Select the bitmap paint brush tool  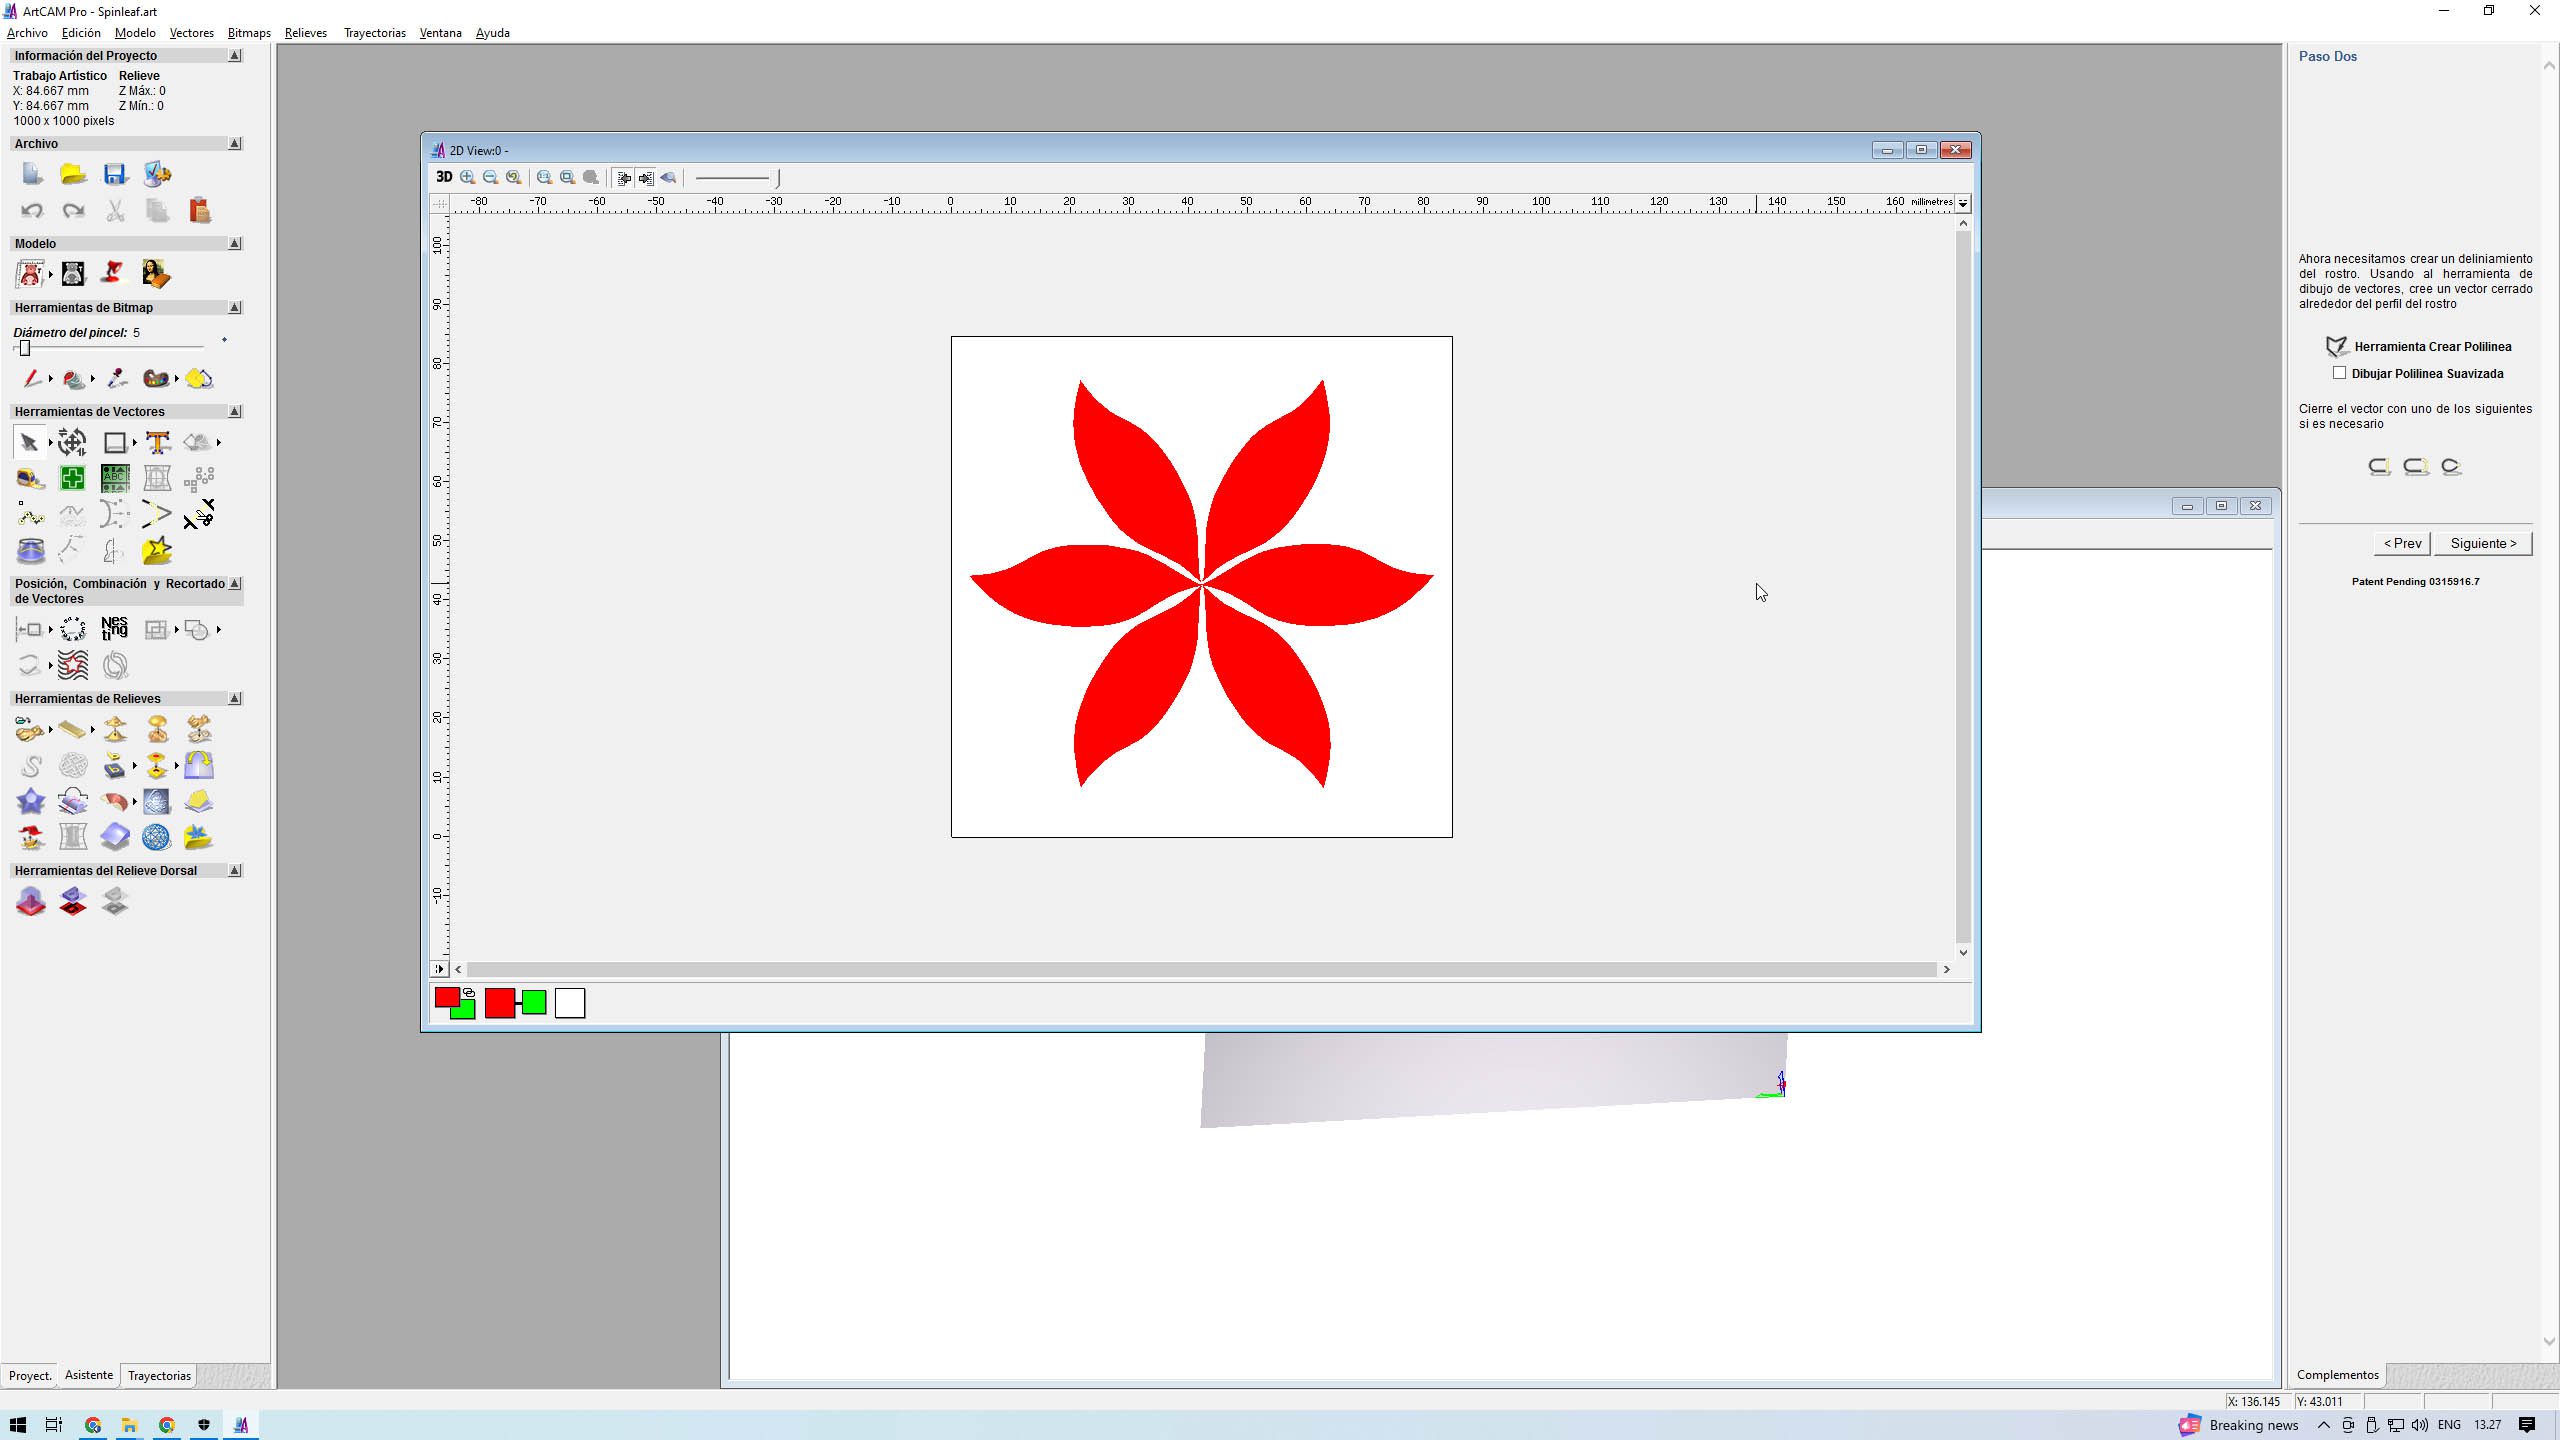pos(31,378)
